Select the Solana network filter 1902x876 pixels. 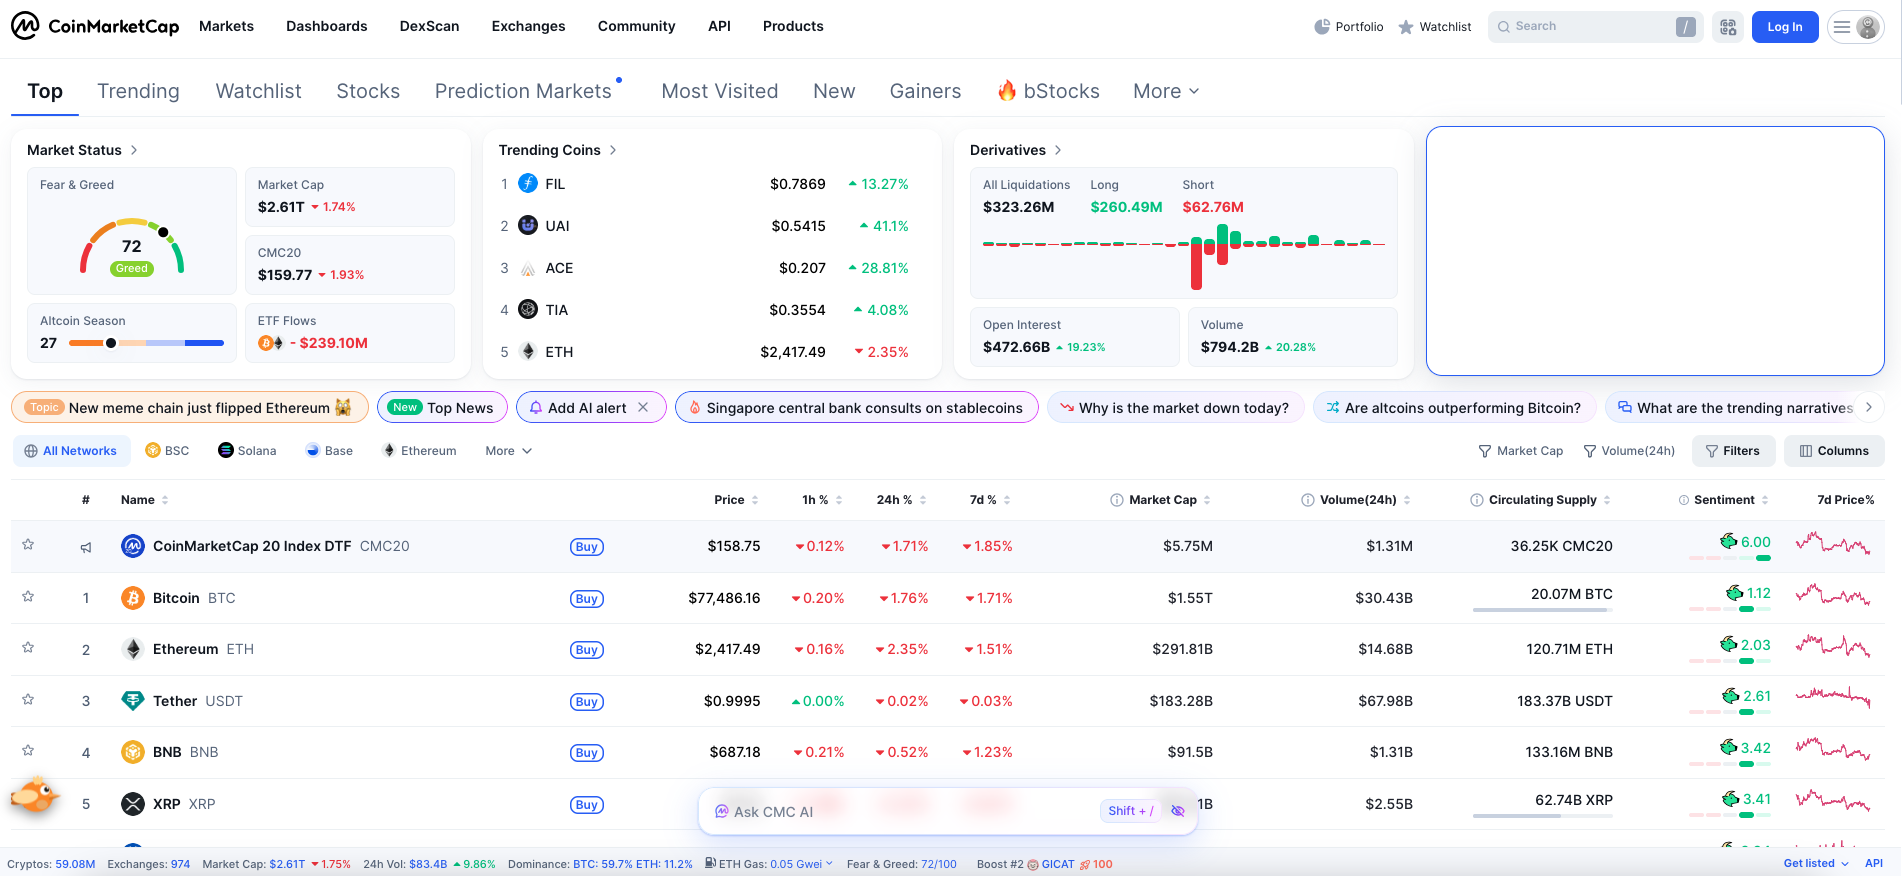pos(247,451)
